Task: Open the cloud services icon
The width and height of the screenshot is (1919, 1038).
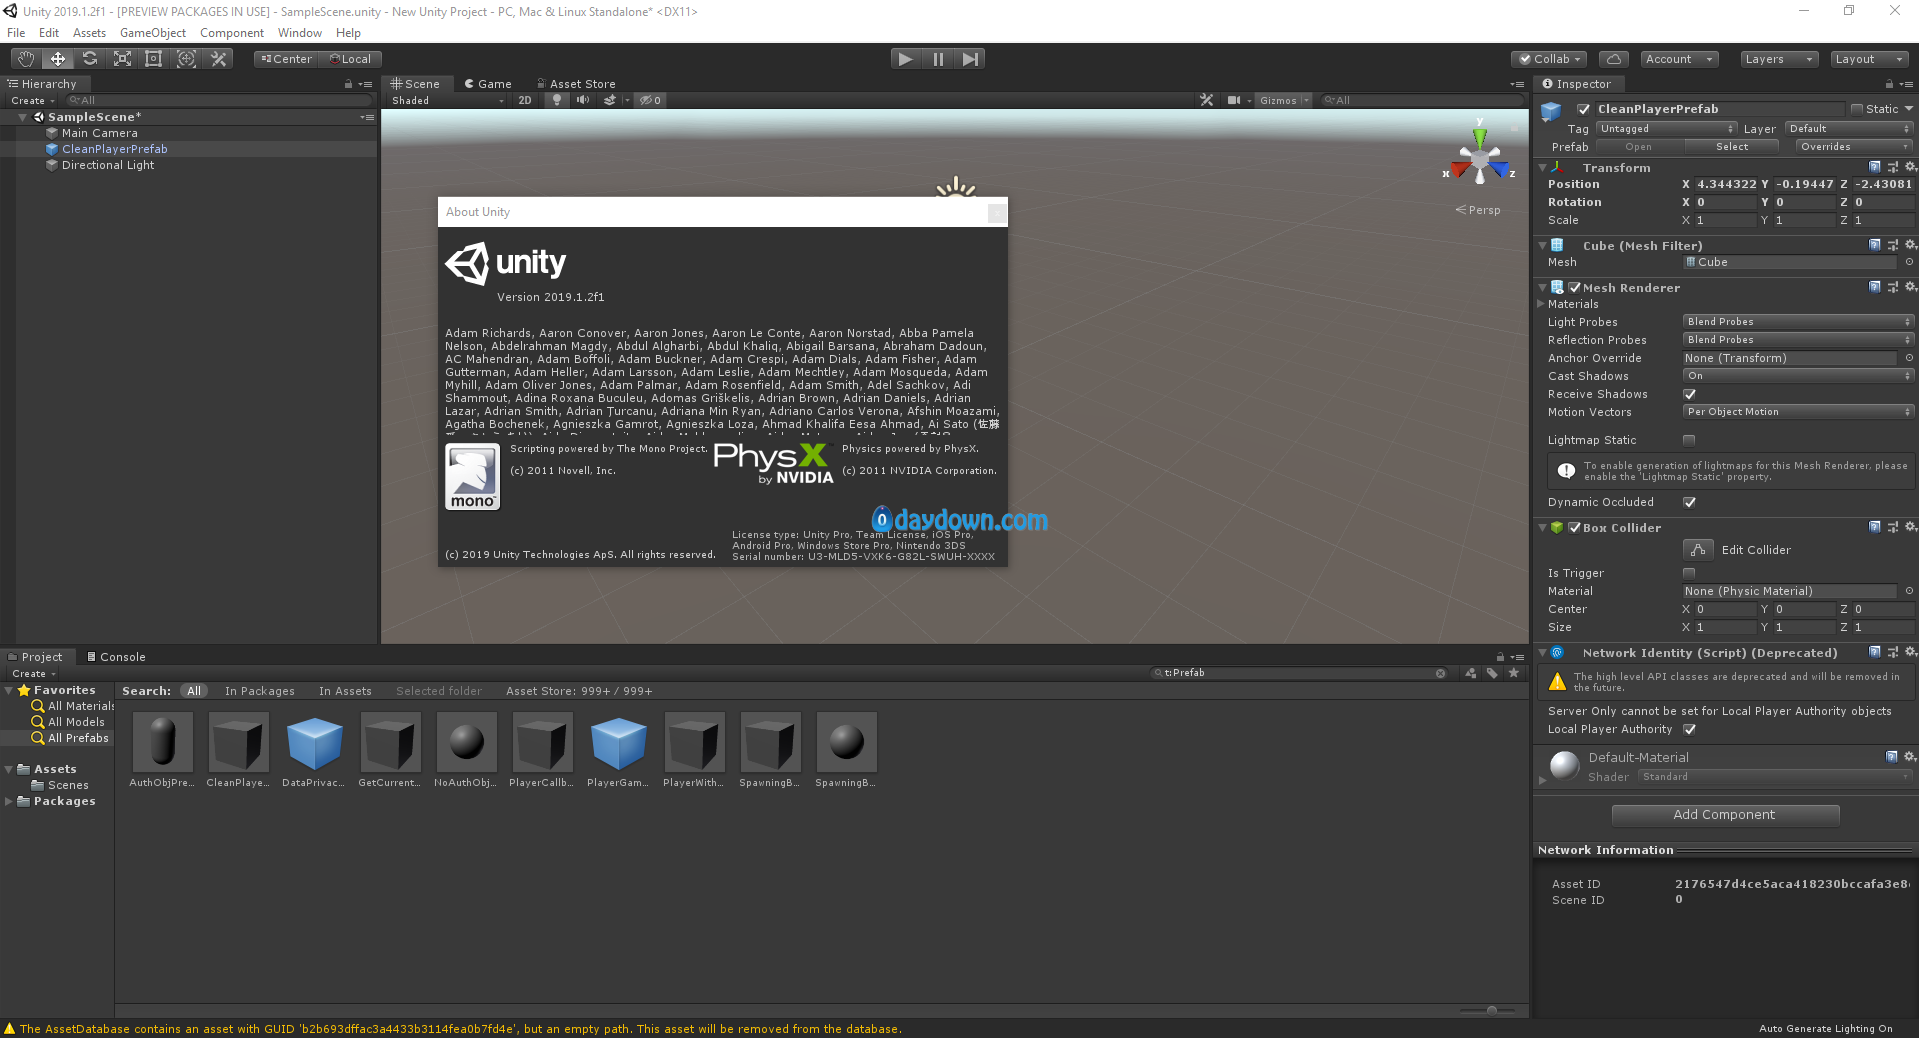Action: click(x=1613, y=59)
